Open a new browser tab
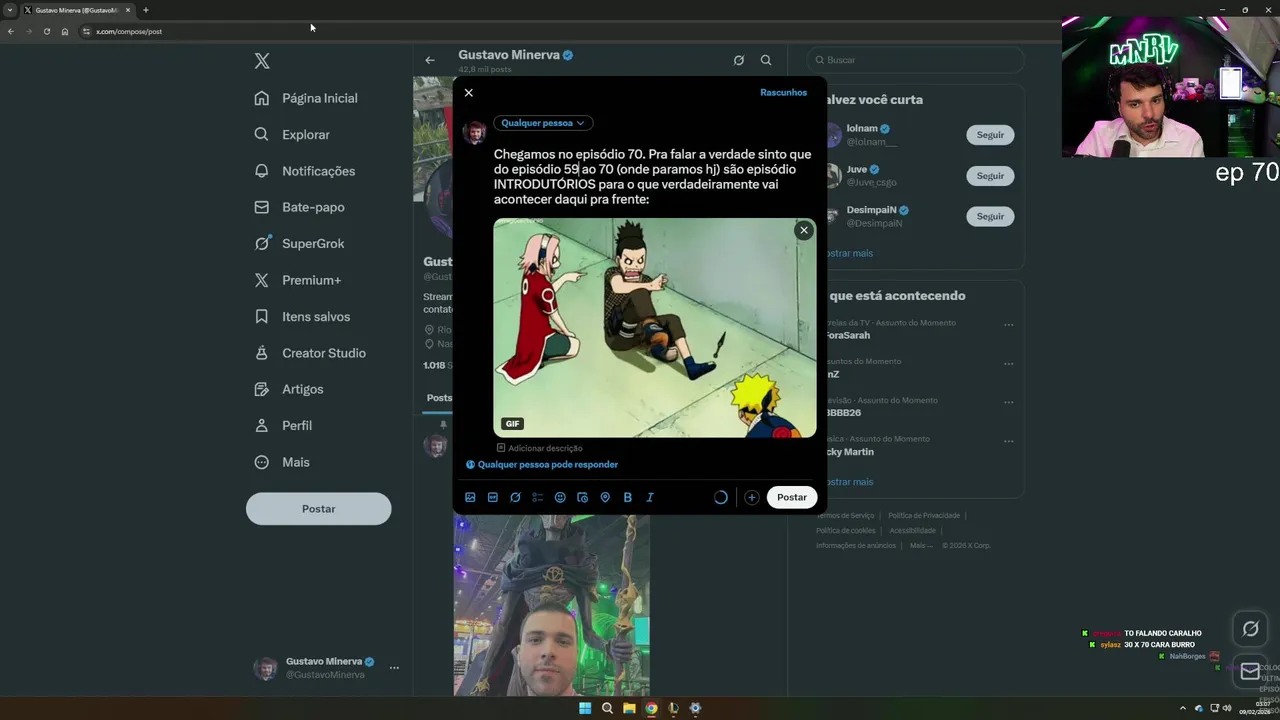Viewport: 1280px width, 720px height. click(145, 10)
